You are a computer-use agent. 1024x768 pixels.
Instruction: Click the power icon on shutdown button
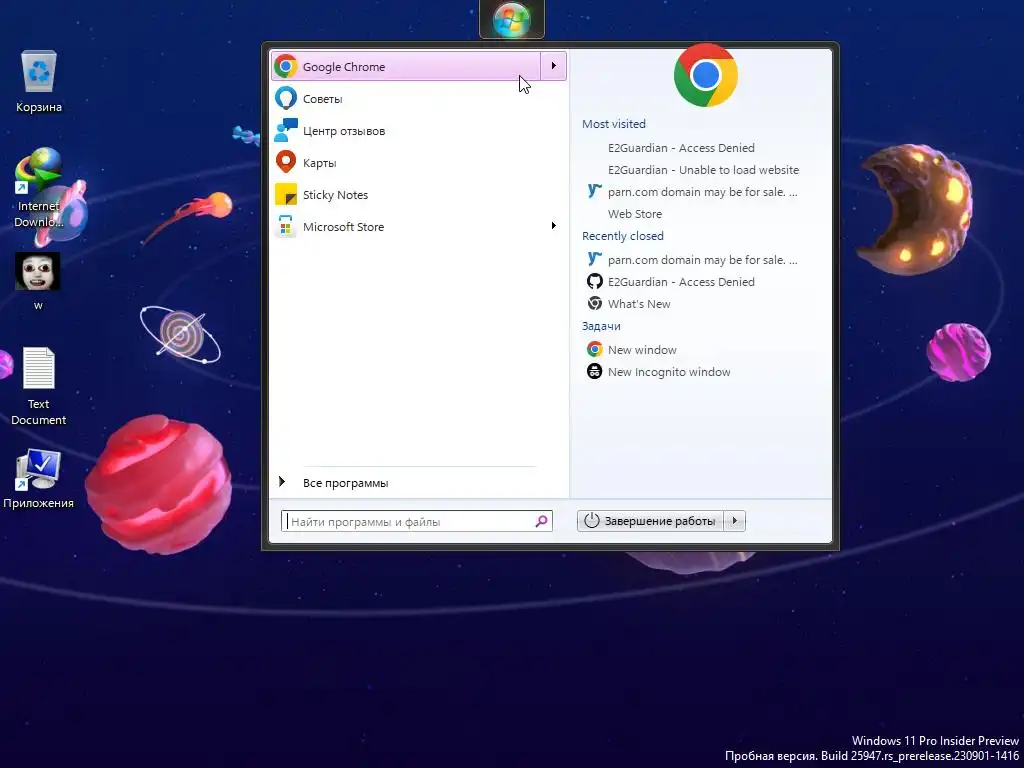tap(592, 520)
